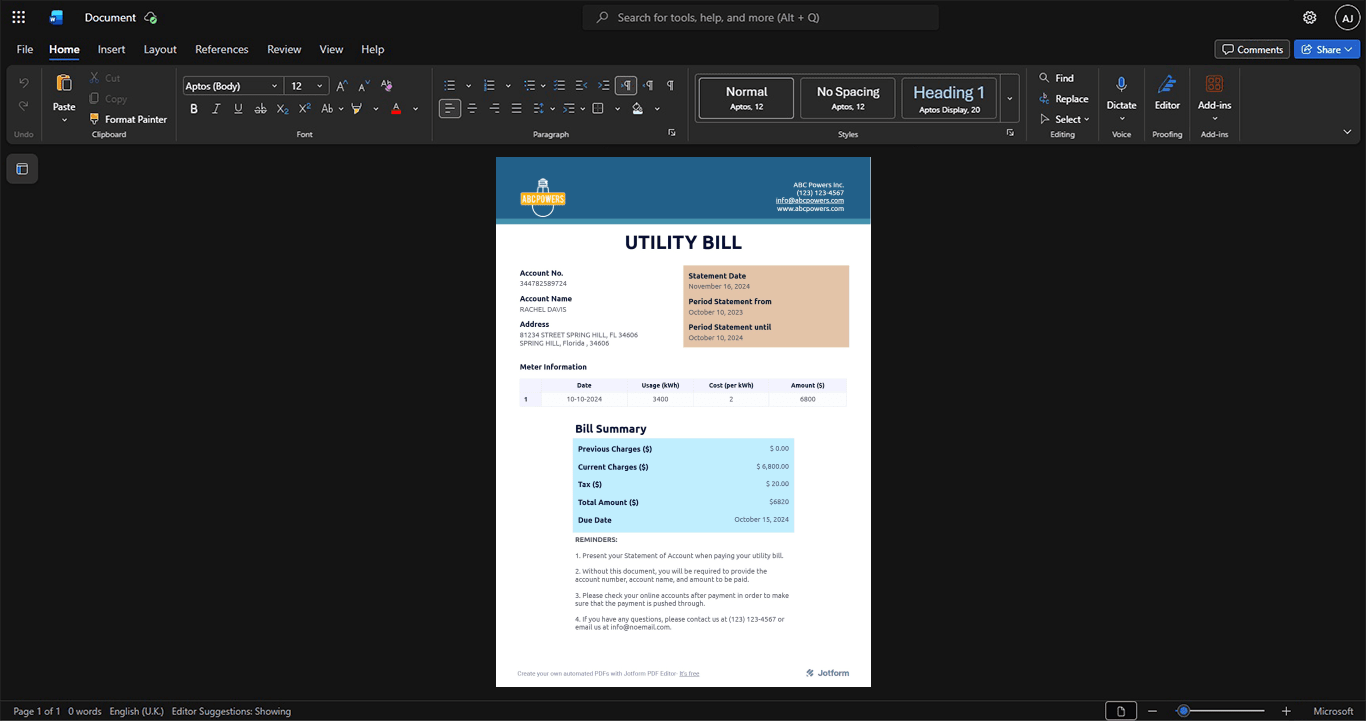Open the Comments pane
The image size is (1366, 721).
tap(1252, 49)
